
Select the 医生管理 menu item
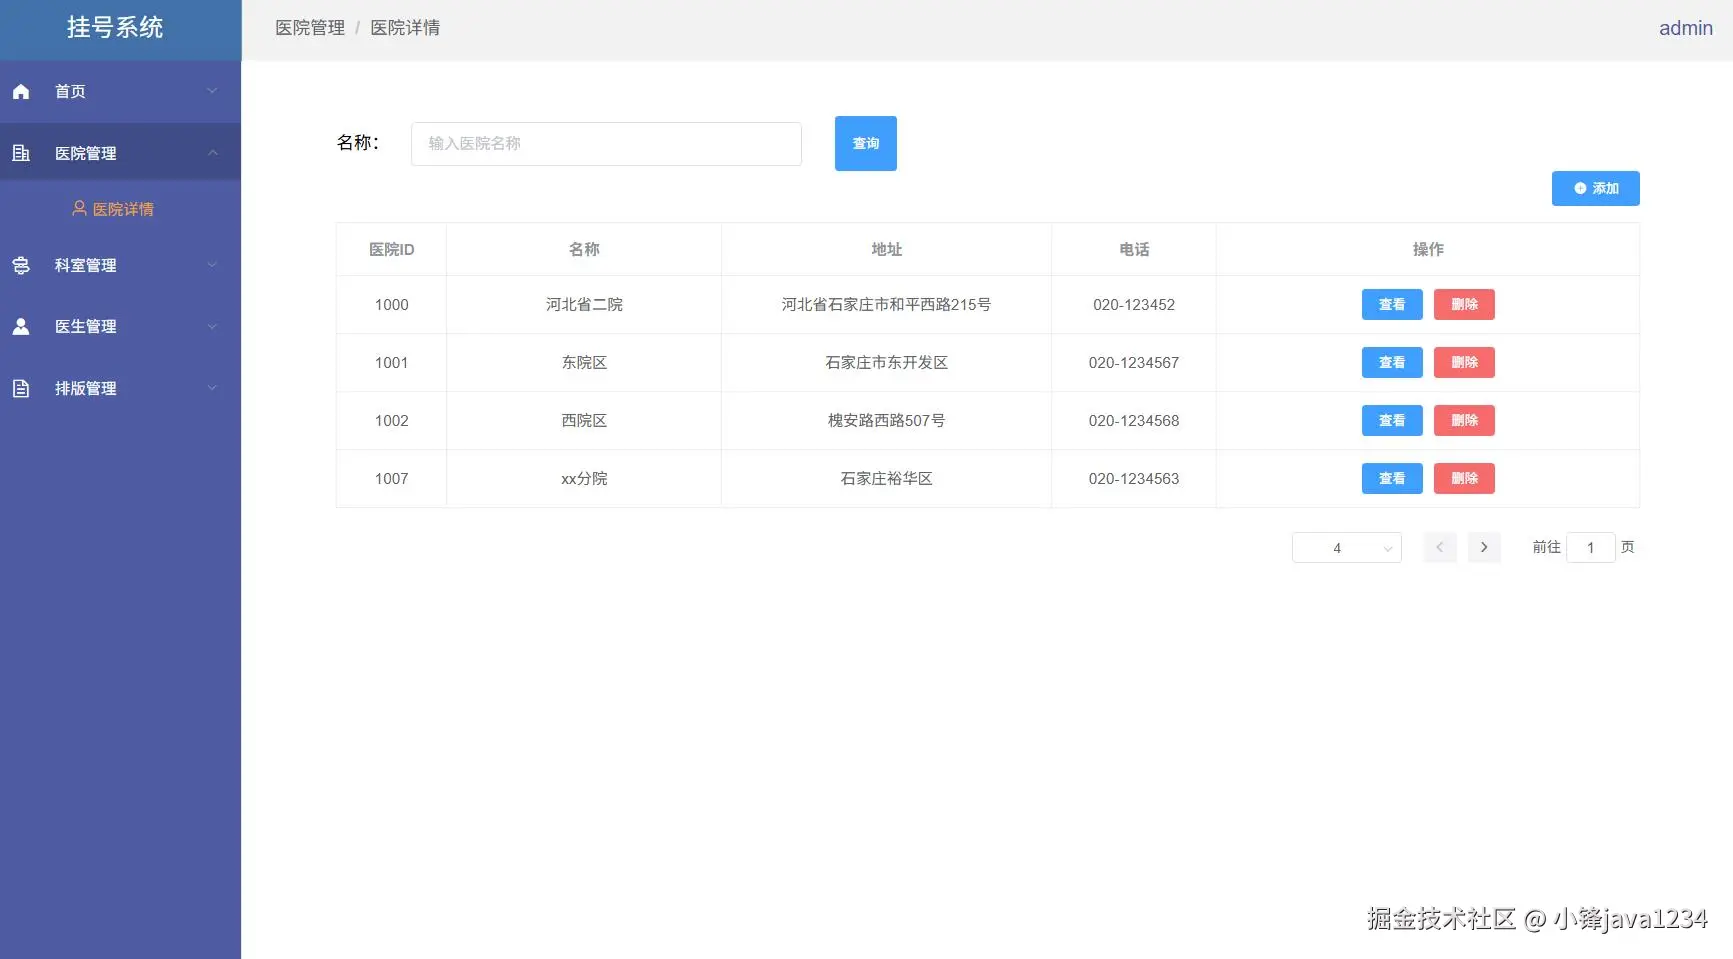click(120, 327)
